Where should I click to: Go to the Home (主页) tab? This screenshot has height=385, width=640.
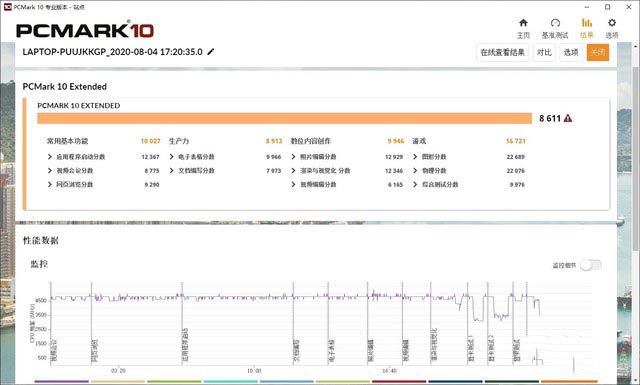pyautogui.click(x=523, y=28)
